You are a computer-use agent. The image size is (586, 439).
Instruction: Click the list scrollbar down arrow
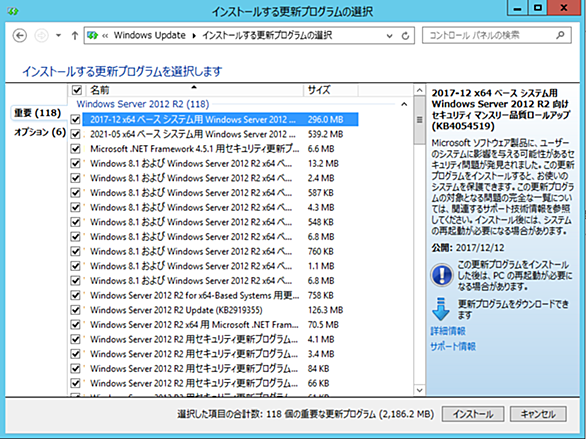pos(419,390)
